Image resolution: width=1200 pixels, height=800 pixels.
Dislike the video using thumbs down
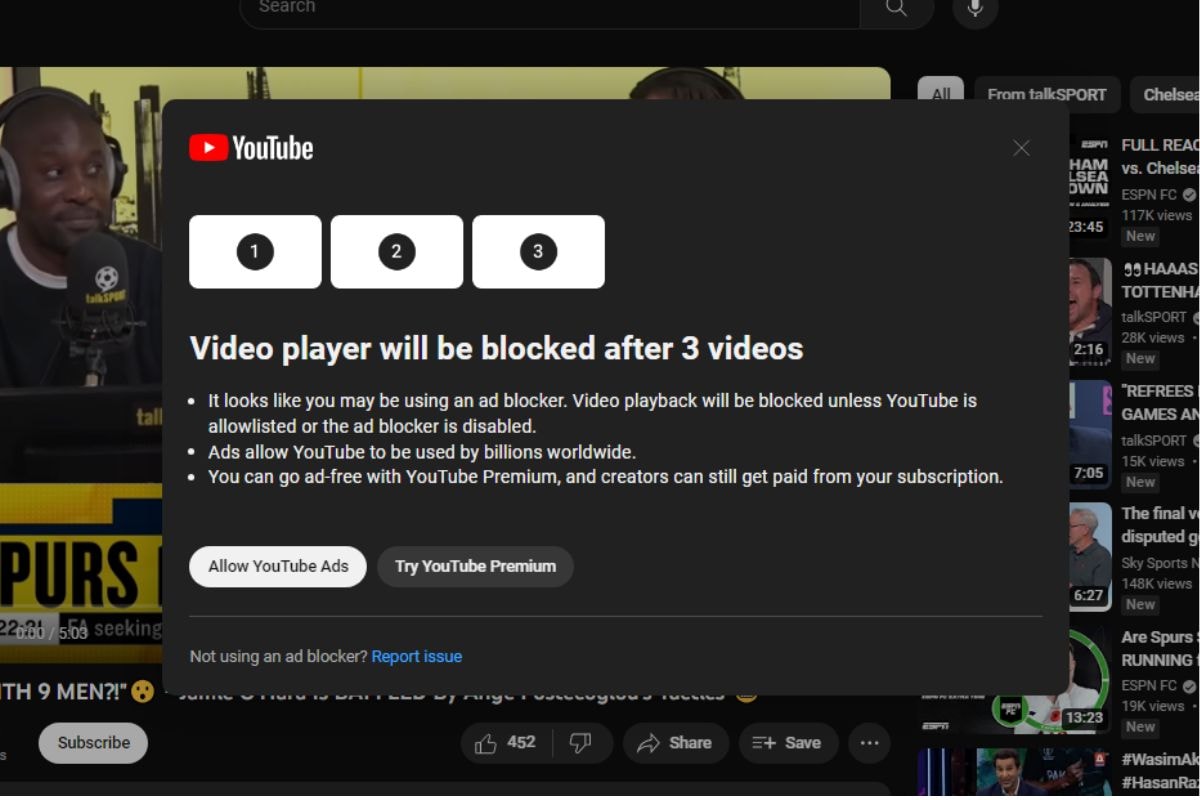[580, 743]
